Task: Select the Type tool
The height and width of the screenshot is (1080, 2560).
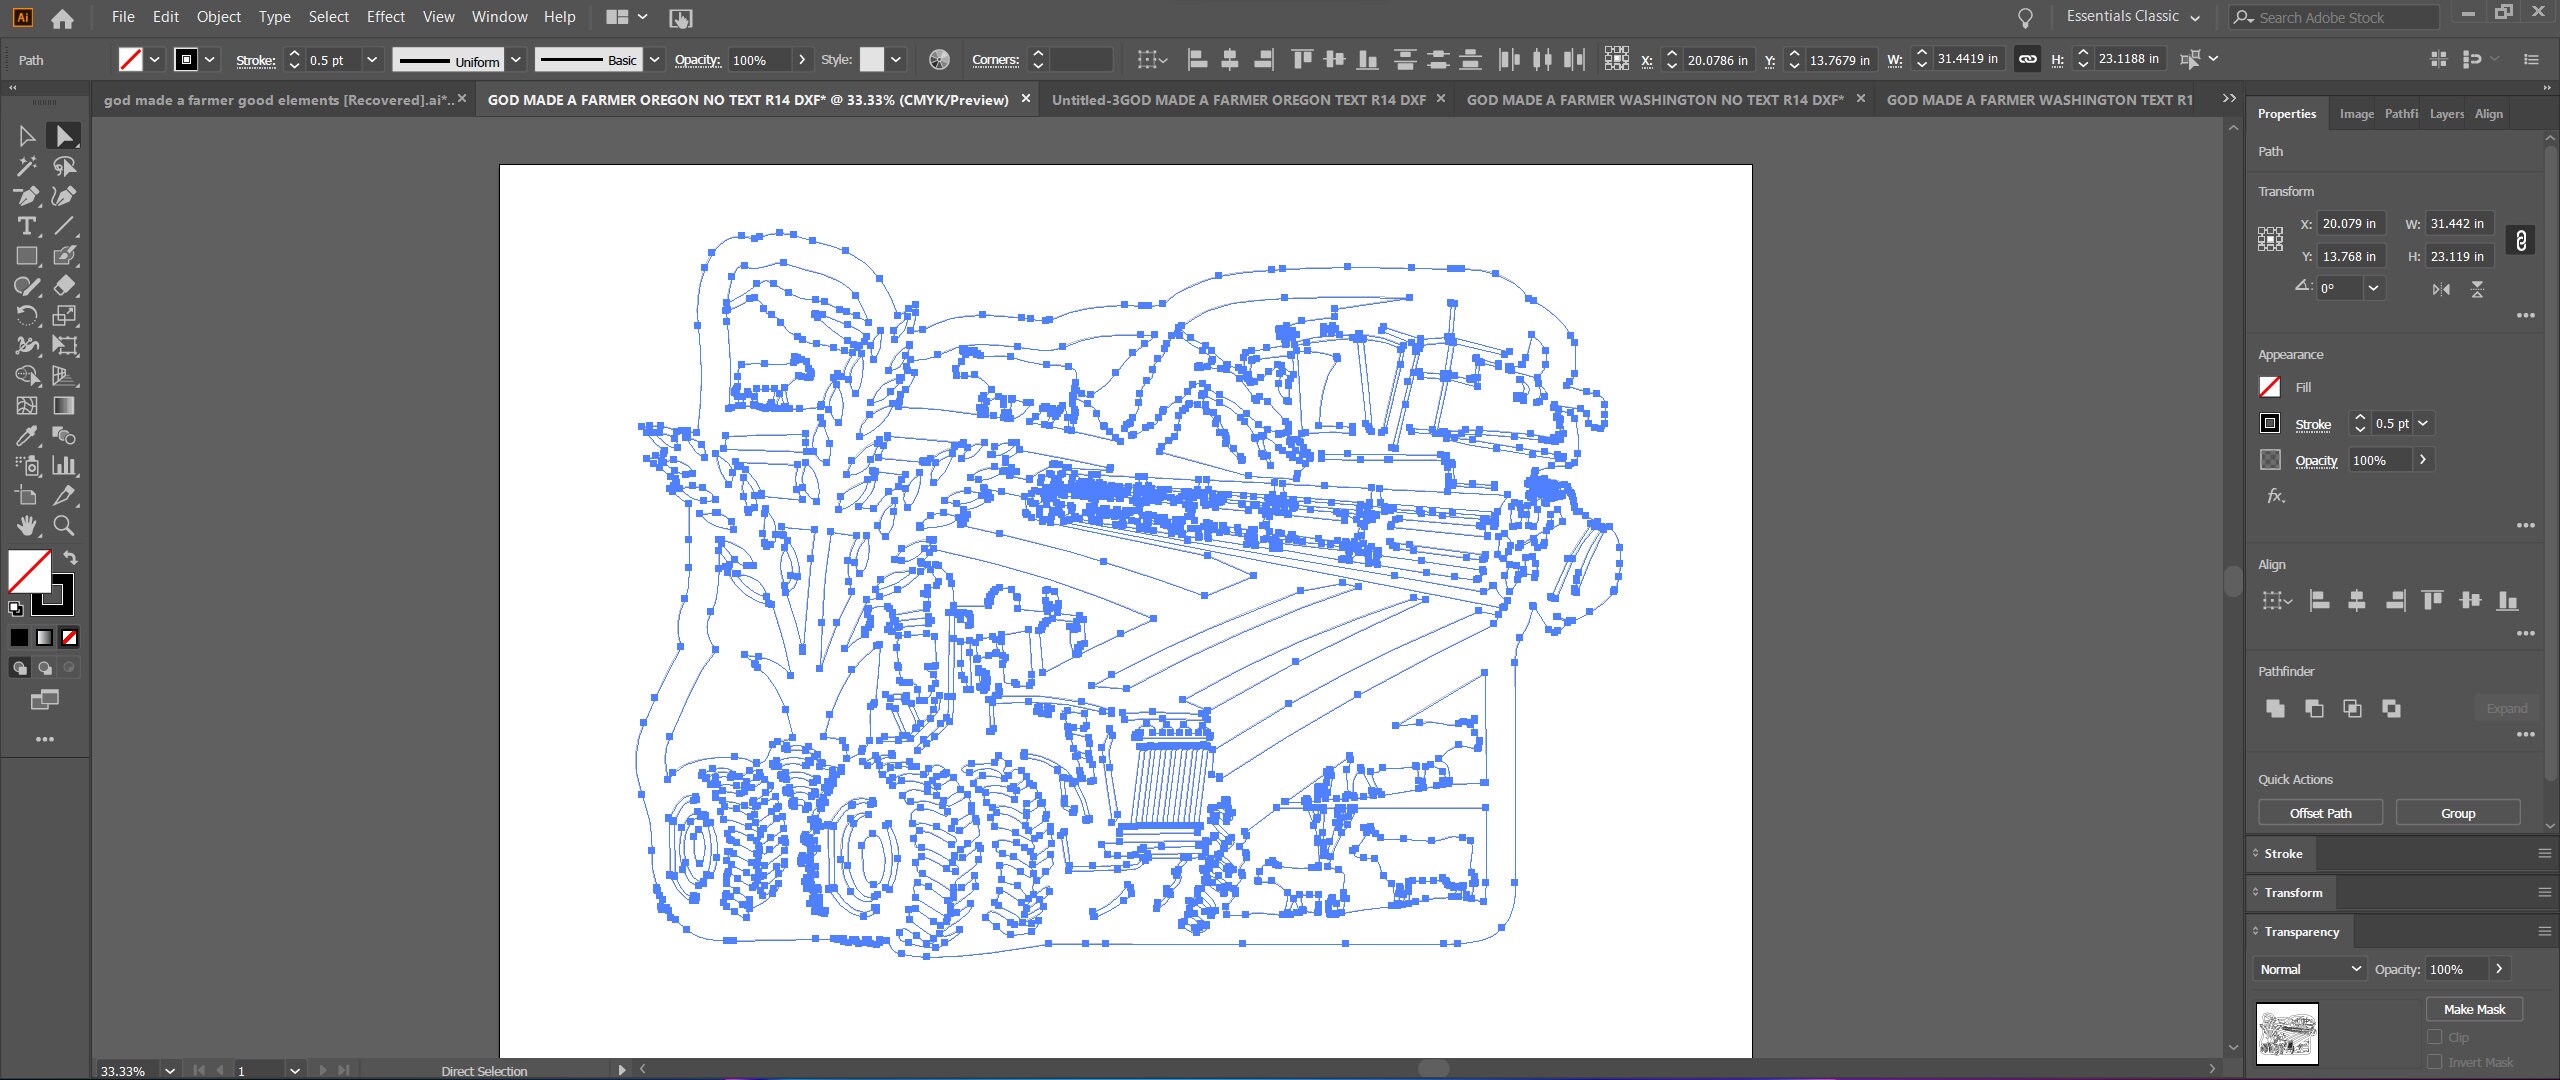Action: pos(27,226)
